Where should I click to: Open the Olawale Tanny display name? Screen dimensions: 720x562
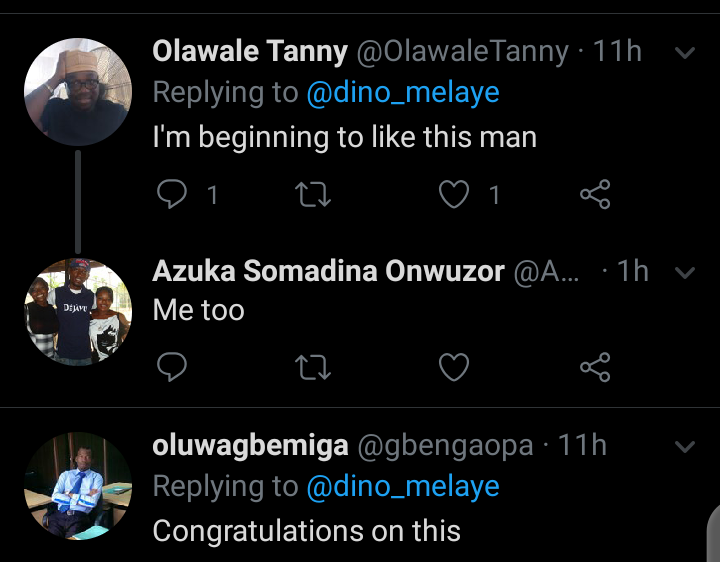(x=250, y=51)
